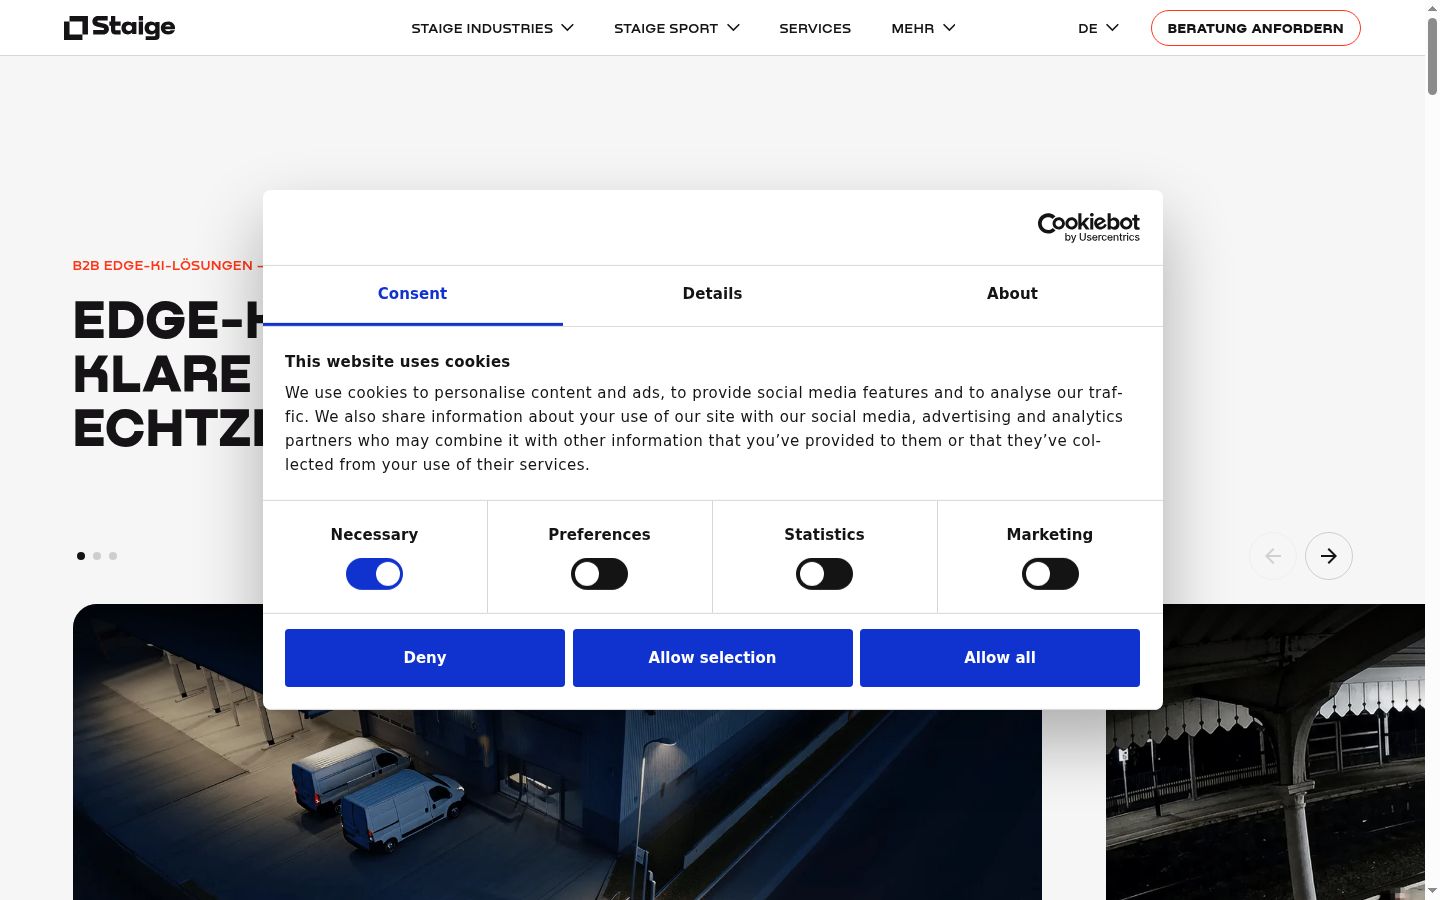The width and height of the screenshot is (1440, 900).
Task: Select the third carousel dot
Action: coord(113,556)
